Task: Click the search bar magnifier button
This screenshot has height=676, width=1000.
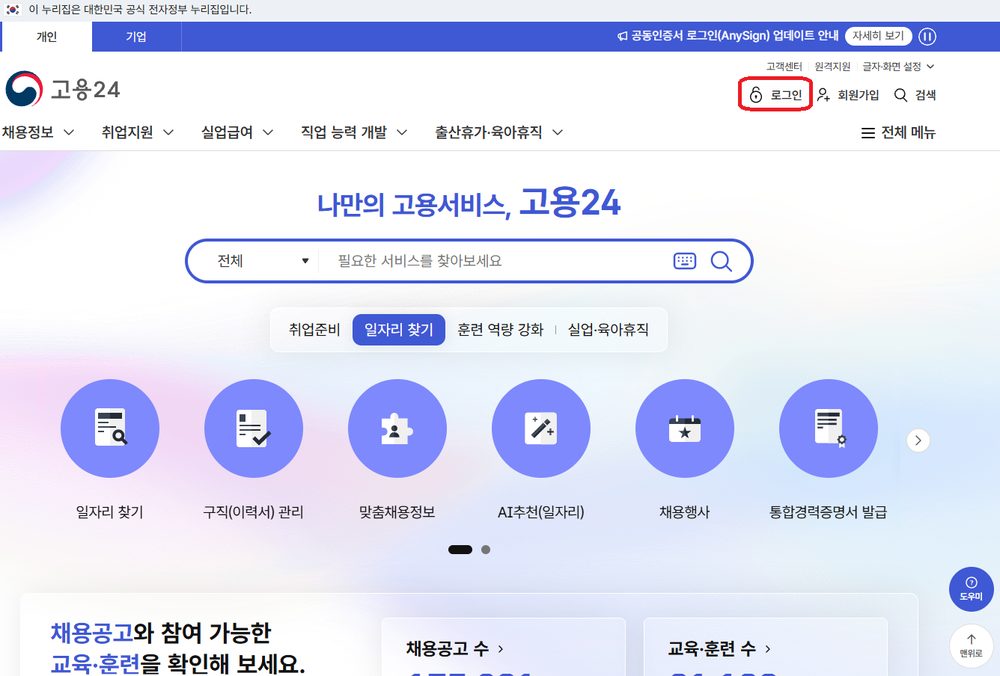Action: [721, 261]
